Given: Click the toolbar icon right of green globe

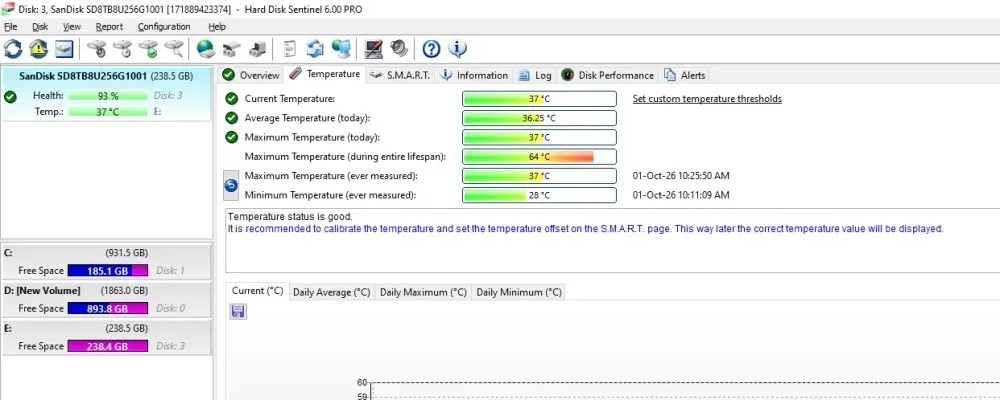Looking at the screenshot, I should pos(231,48).
